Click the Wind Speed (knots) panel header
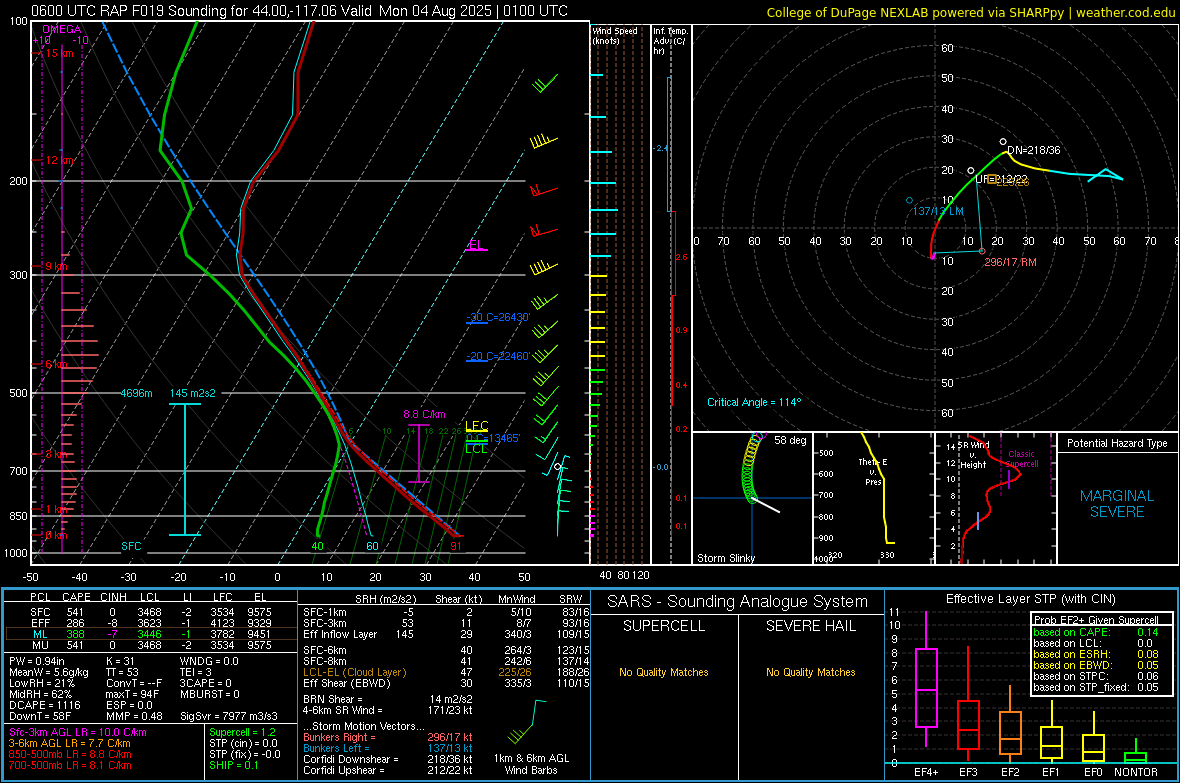This screenshot has height=783, width=1180. click(x=615, y=35)
